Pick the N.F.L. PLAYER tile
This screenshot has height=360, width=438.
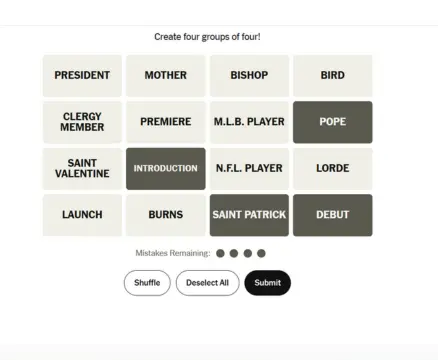click(x=249, y=169)
